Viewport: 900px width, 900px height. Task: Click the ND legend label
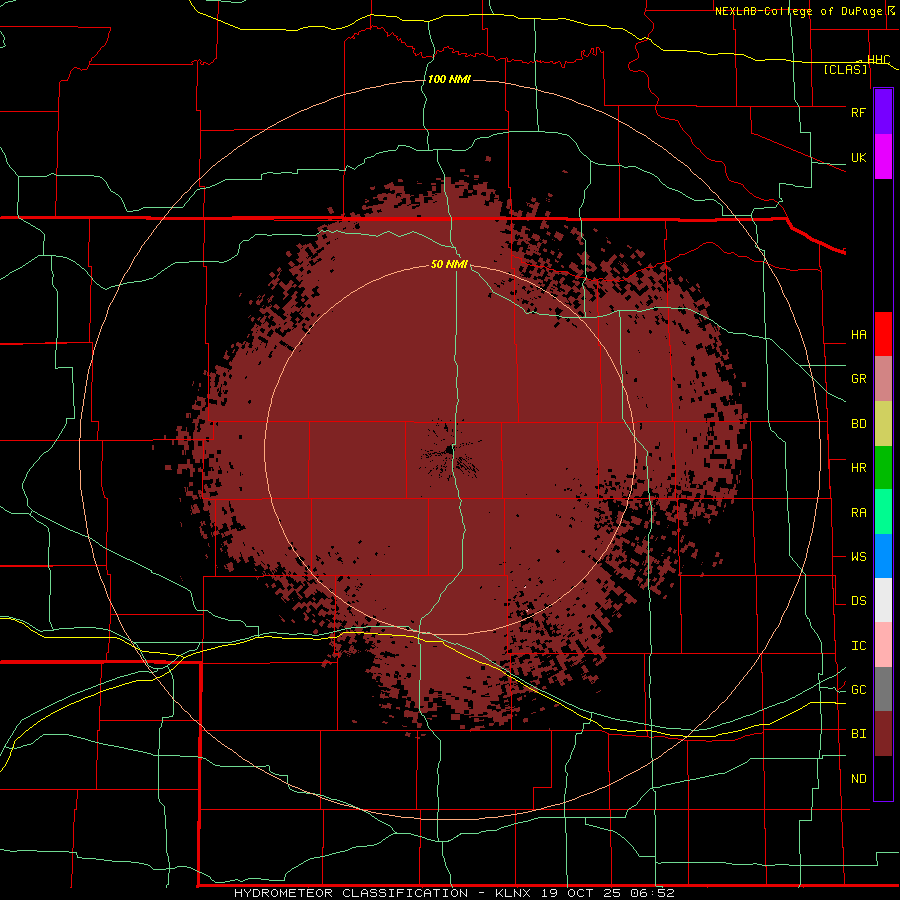[x=858, y=779]
